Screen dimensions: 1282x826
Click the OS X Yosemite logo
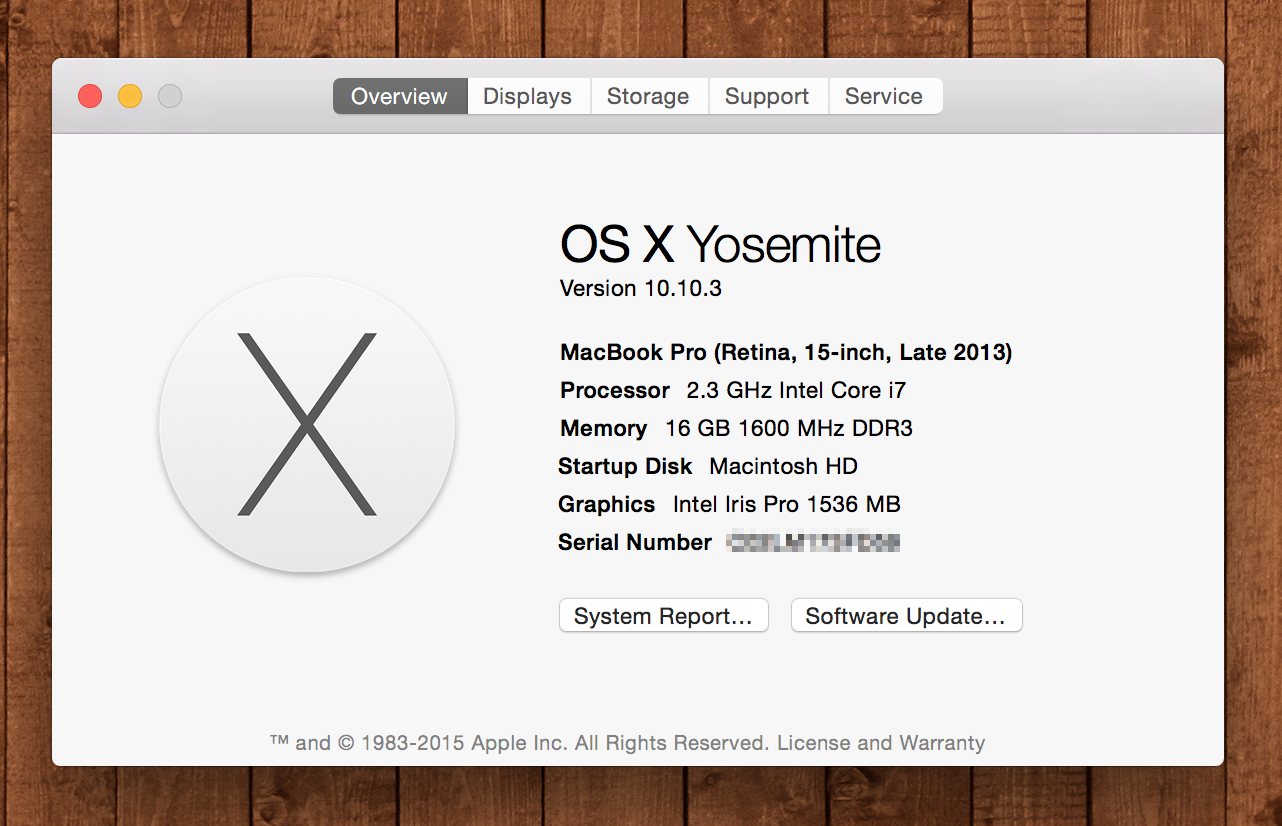coord(307,424)
